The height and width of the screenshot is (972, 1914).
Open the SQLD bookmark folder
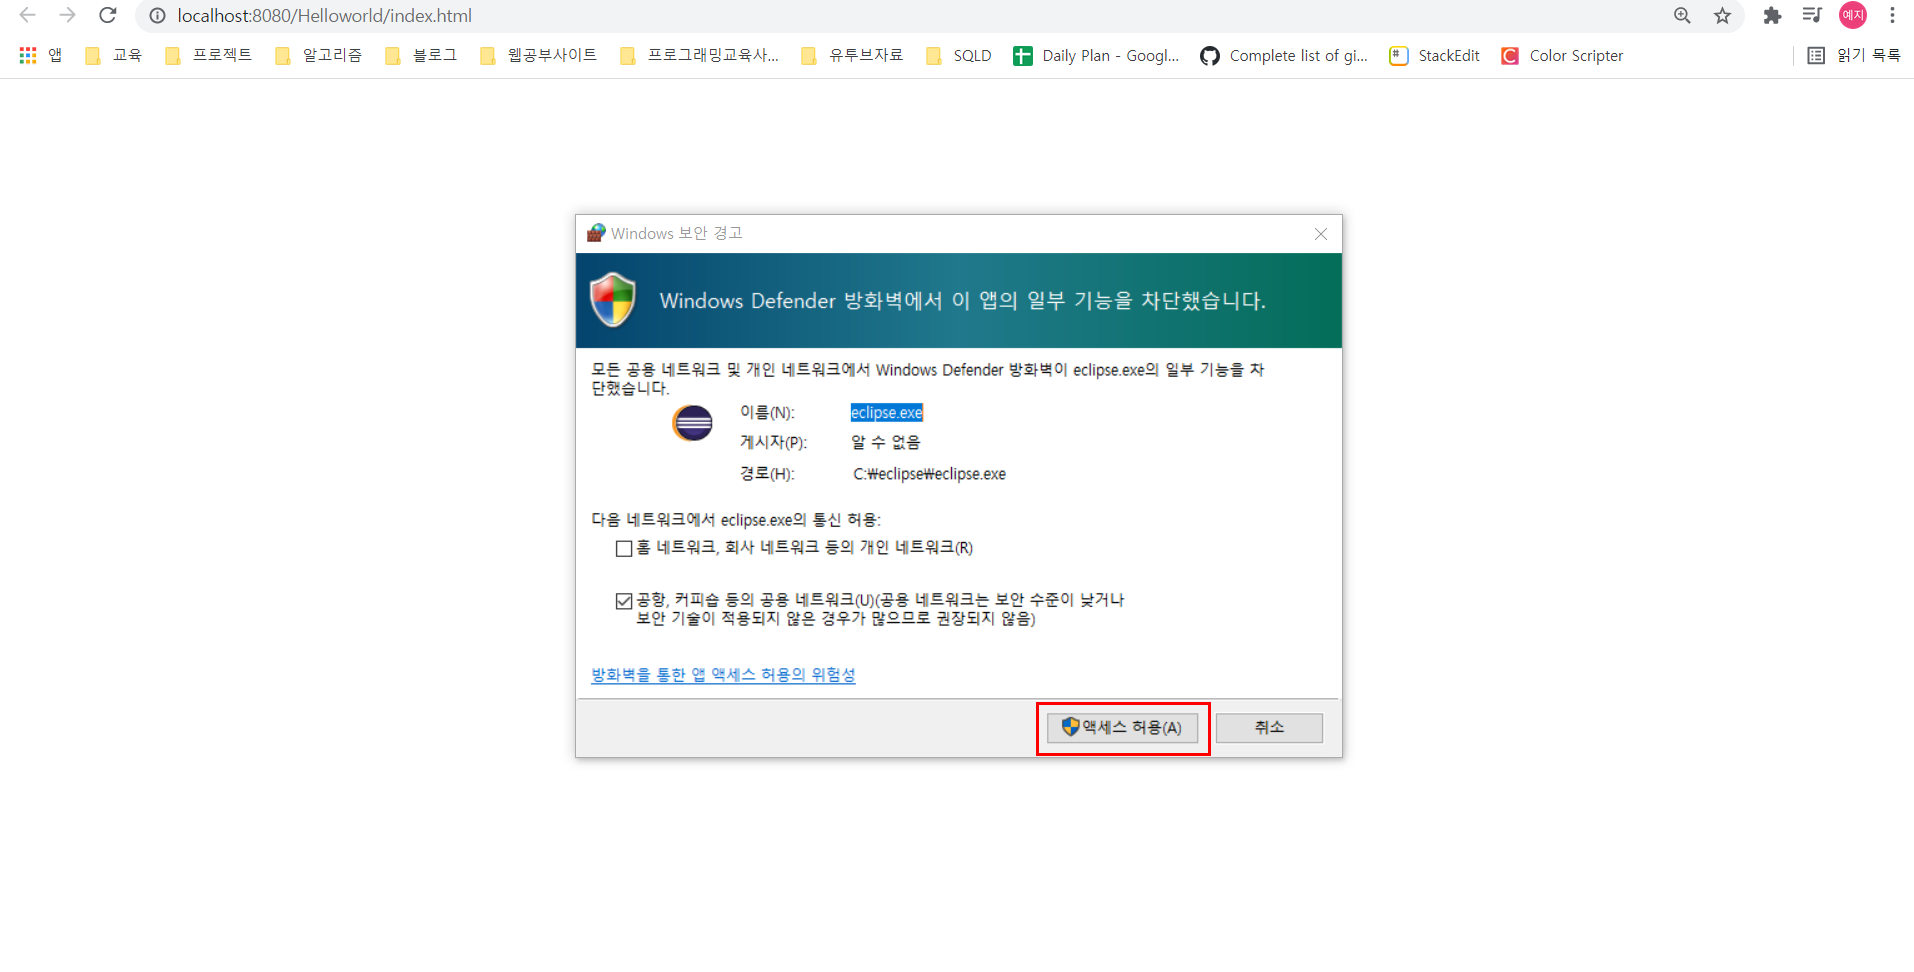pyautogui.click(x=958, y=56)
